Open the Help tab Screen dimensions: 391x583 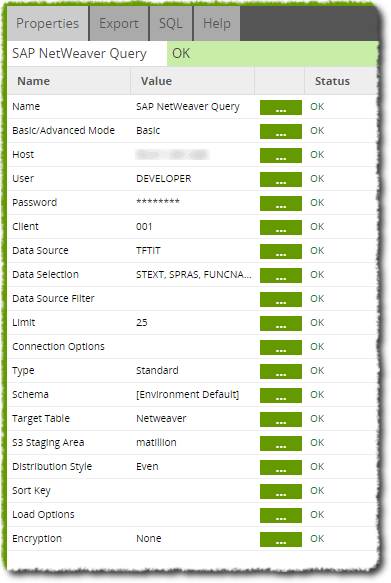click(x=217, y=23)
